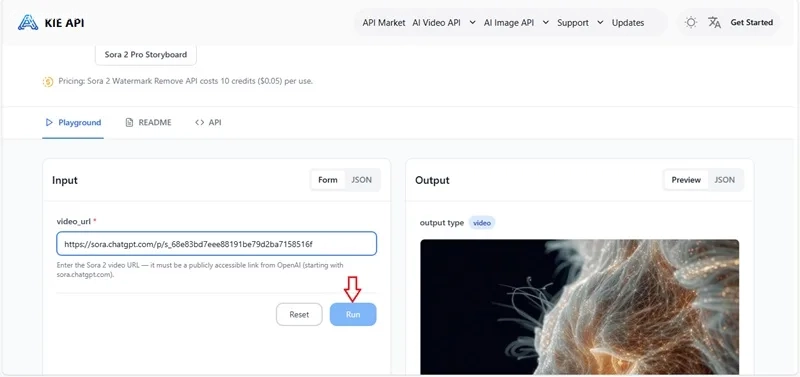Open the language translation icon

tap(714, 22)
